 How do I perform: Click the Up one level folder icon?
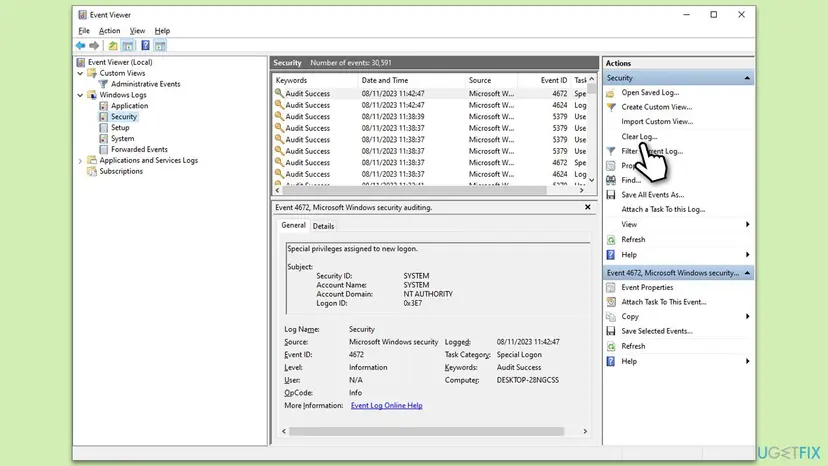[x=113, y=46]
